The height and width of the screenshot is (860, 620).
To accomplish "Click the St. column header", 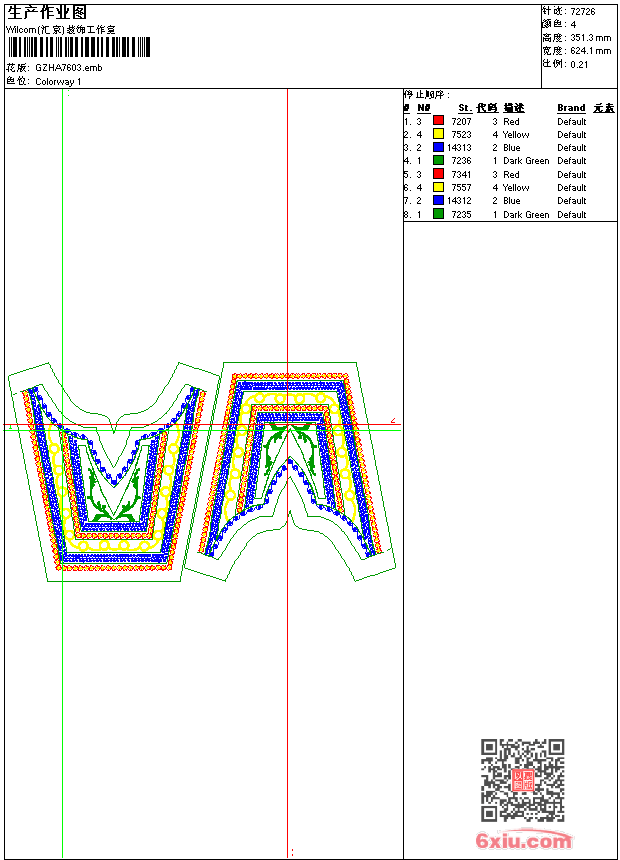I will pyautogui.click(x=465, y=108).
